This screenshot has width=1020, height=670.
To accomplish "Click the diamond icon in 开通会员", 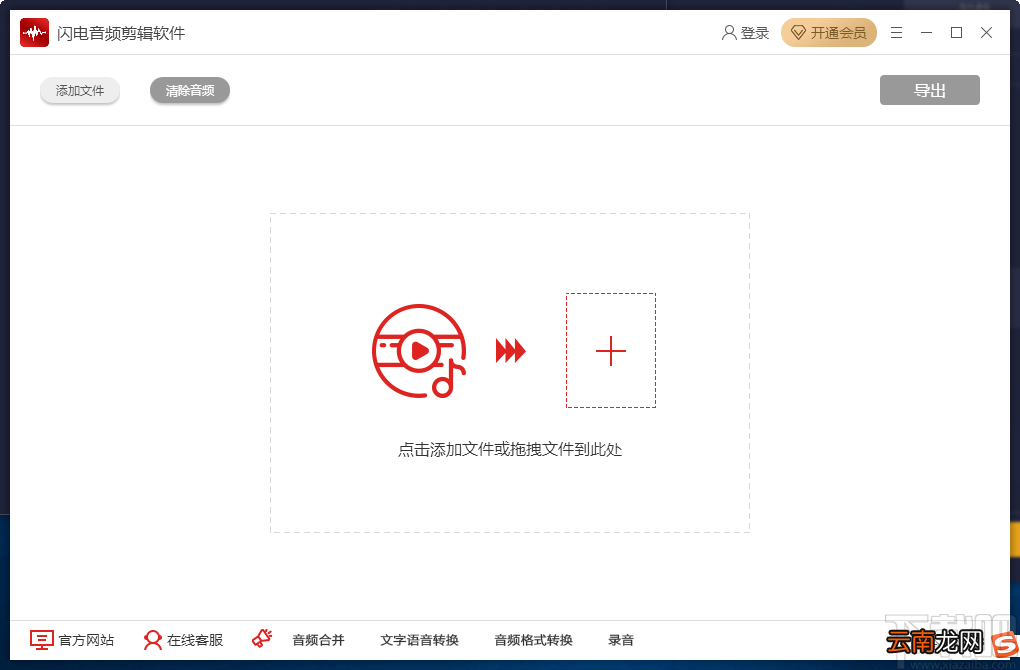I will pyautogui.click(x=798, y=33).
